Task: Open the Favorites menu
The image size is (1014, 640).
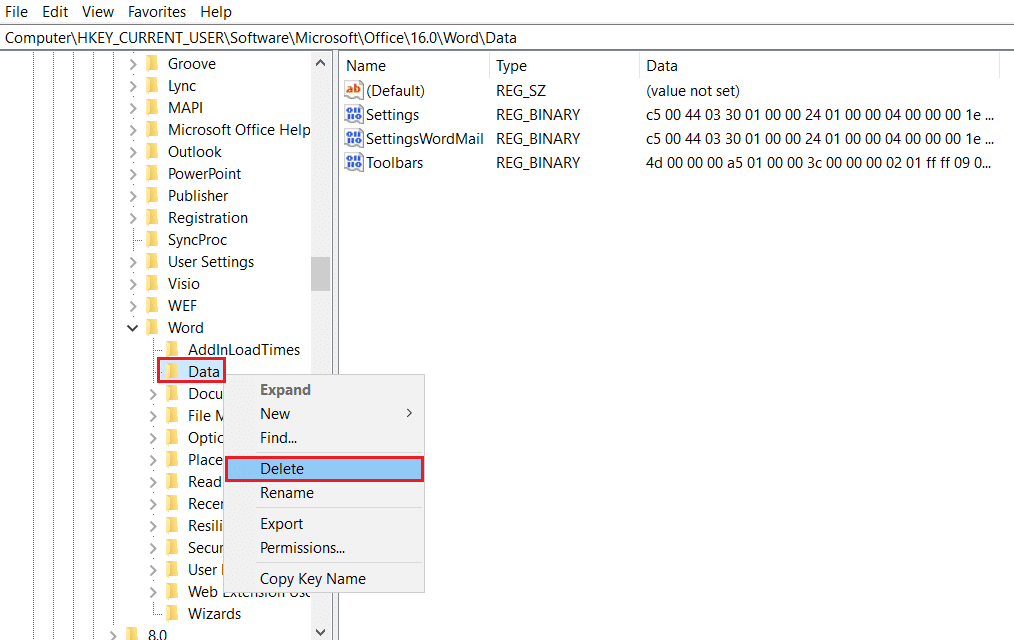Action: click(156, 12)
